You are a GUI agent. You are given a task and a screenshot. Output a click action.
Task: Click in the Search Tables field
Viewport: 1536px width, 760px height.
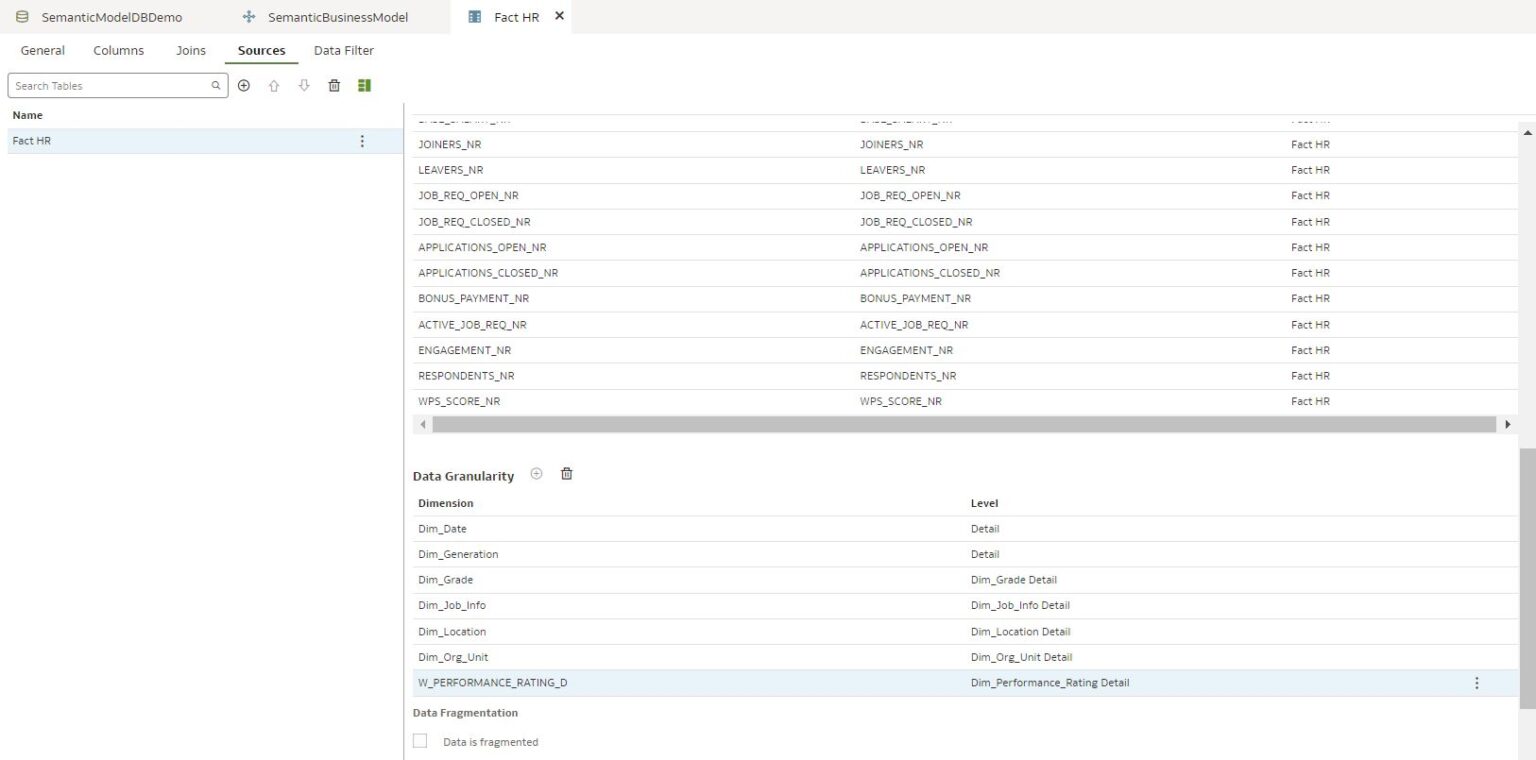pyautogui.click(x=110, y=86)
